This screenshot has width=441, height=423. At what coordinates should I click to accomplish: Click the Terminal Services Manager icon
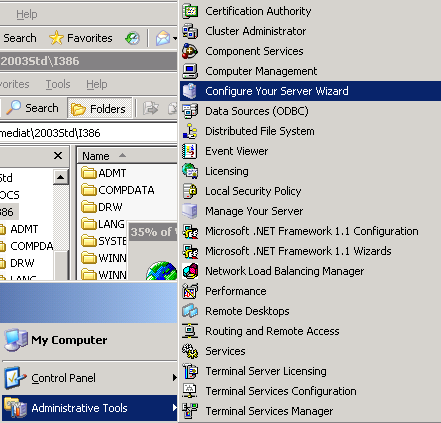pyautogui.click(x=190, y=411)
